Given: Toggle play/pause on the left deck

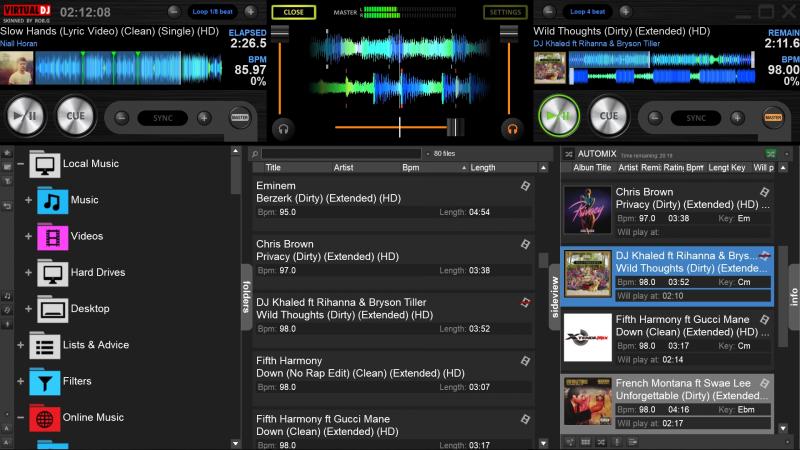Looking at the screenshot, I should tap(25, 116).
